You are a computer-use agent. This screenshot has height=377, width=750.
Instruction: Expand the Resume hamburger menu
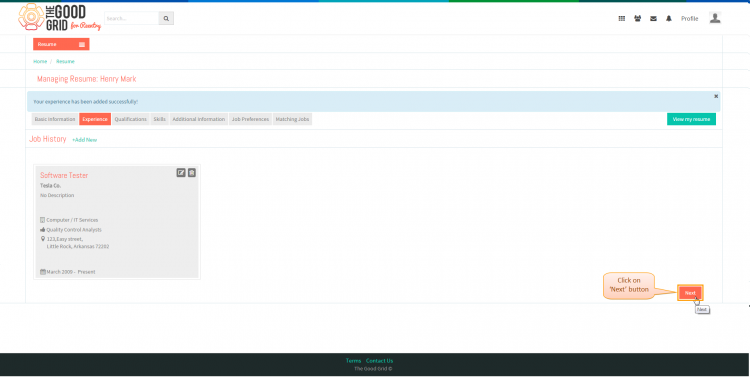[x=82, y=44]
